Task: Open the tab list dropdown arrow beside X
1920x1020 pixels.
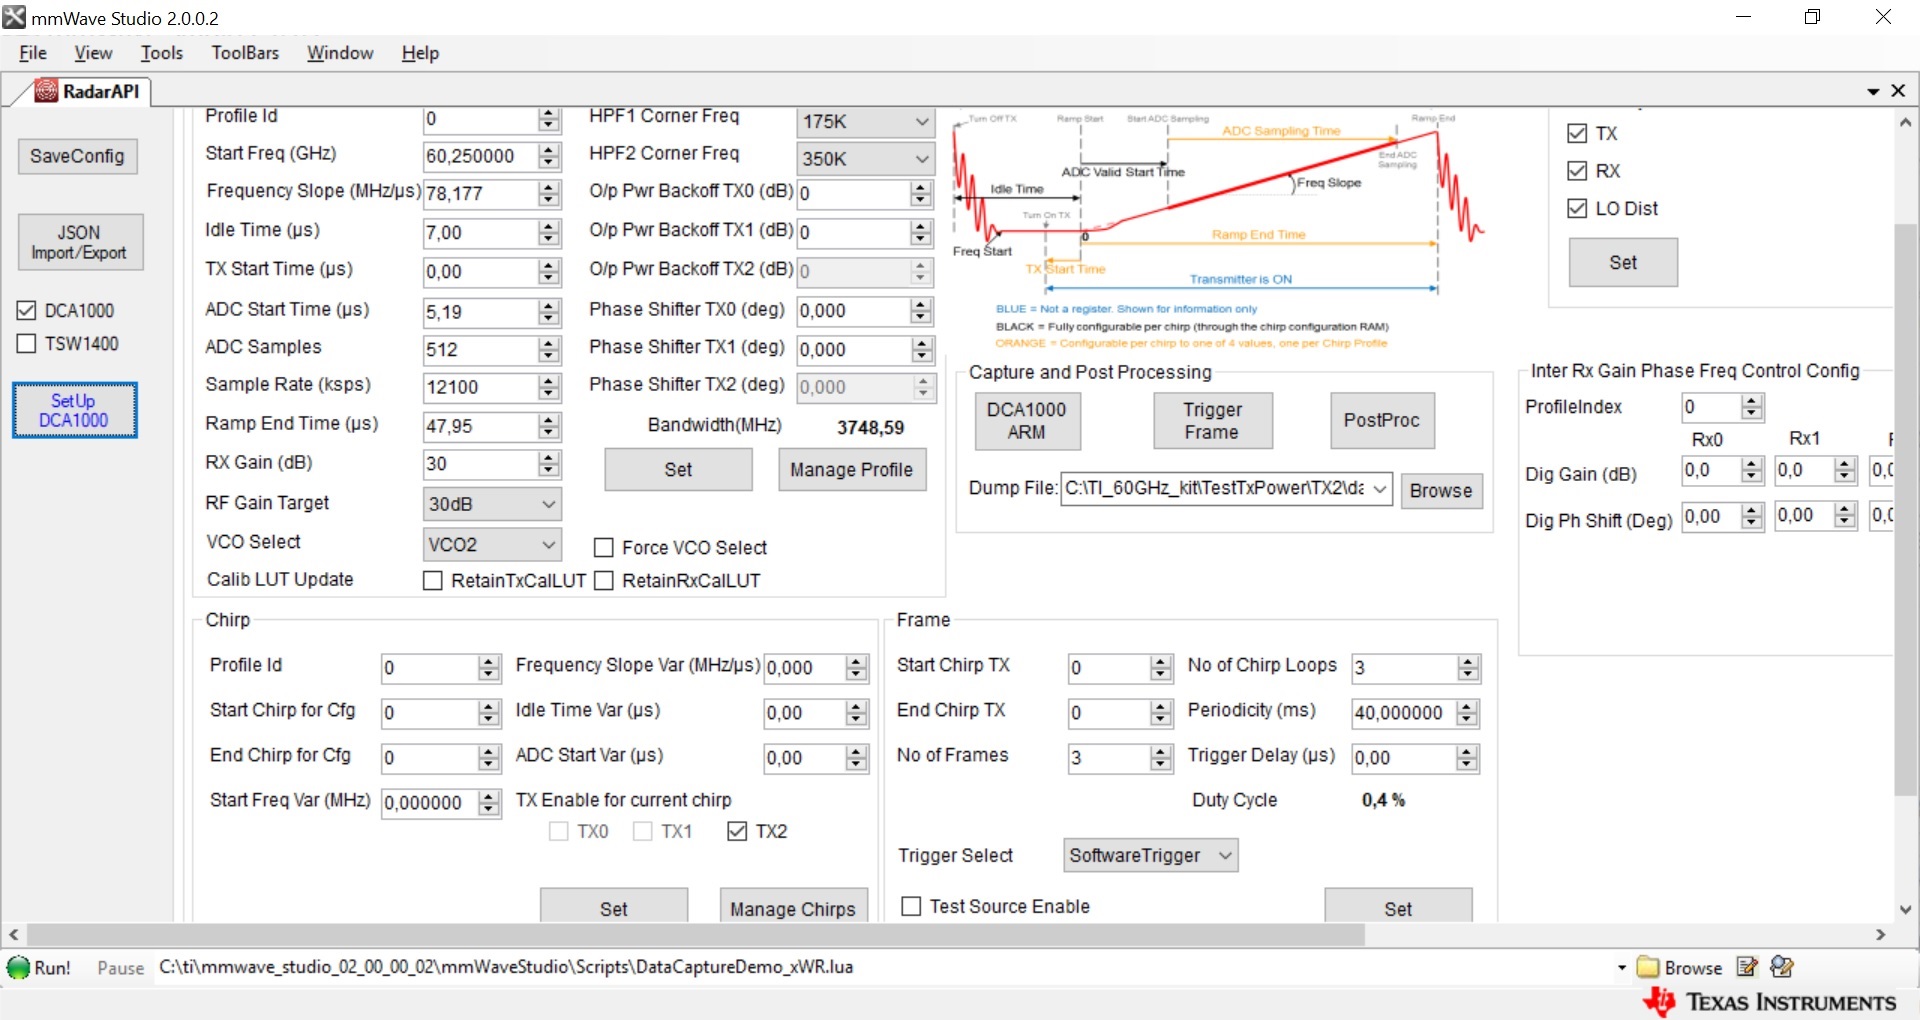Action: click(x=1873, y=92)
